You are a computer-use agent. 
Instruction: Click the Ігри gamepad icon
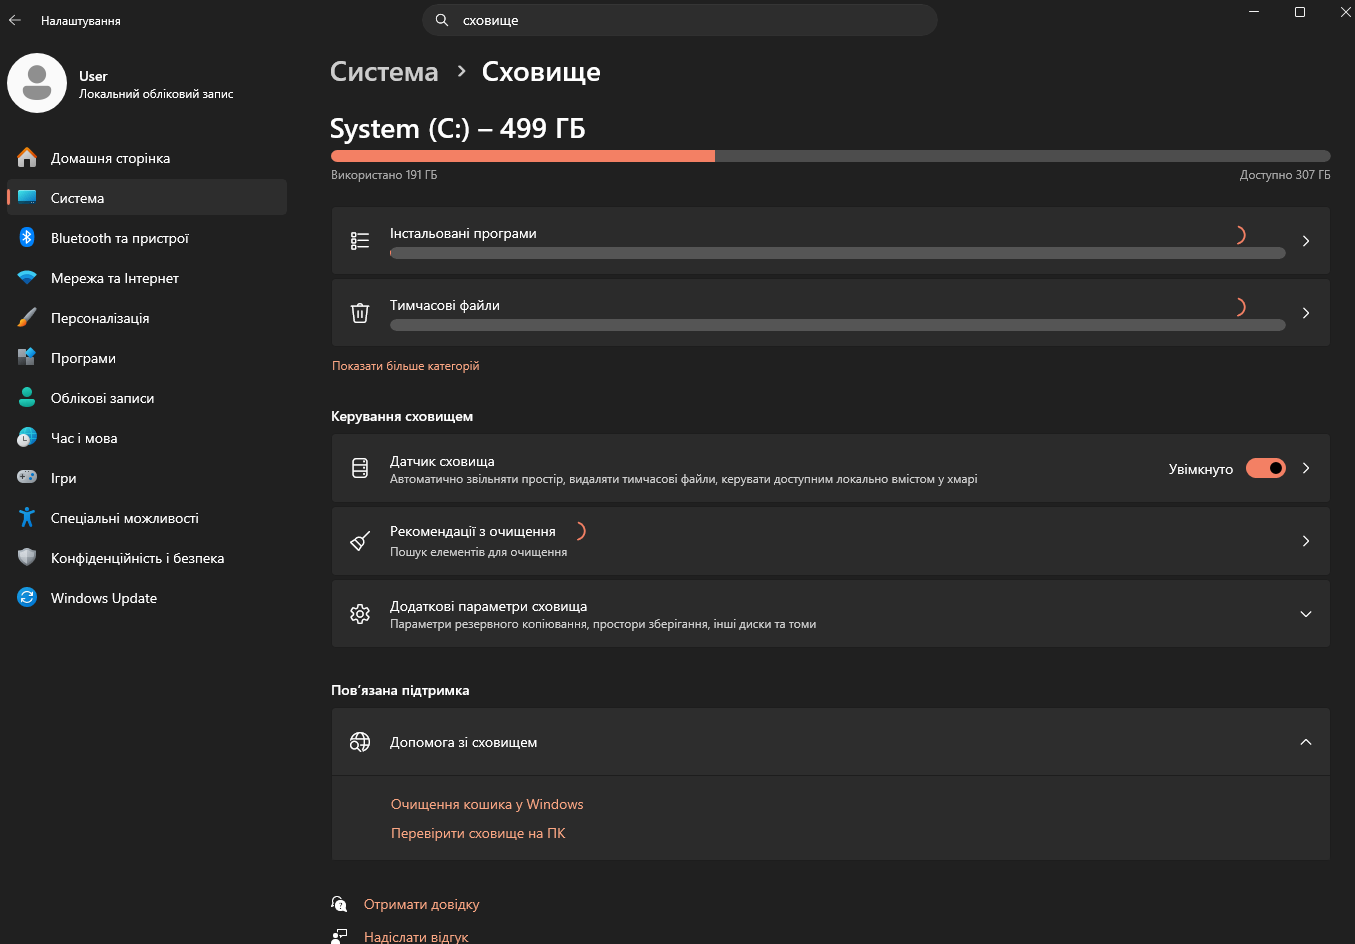(27, 478)
